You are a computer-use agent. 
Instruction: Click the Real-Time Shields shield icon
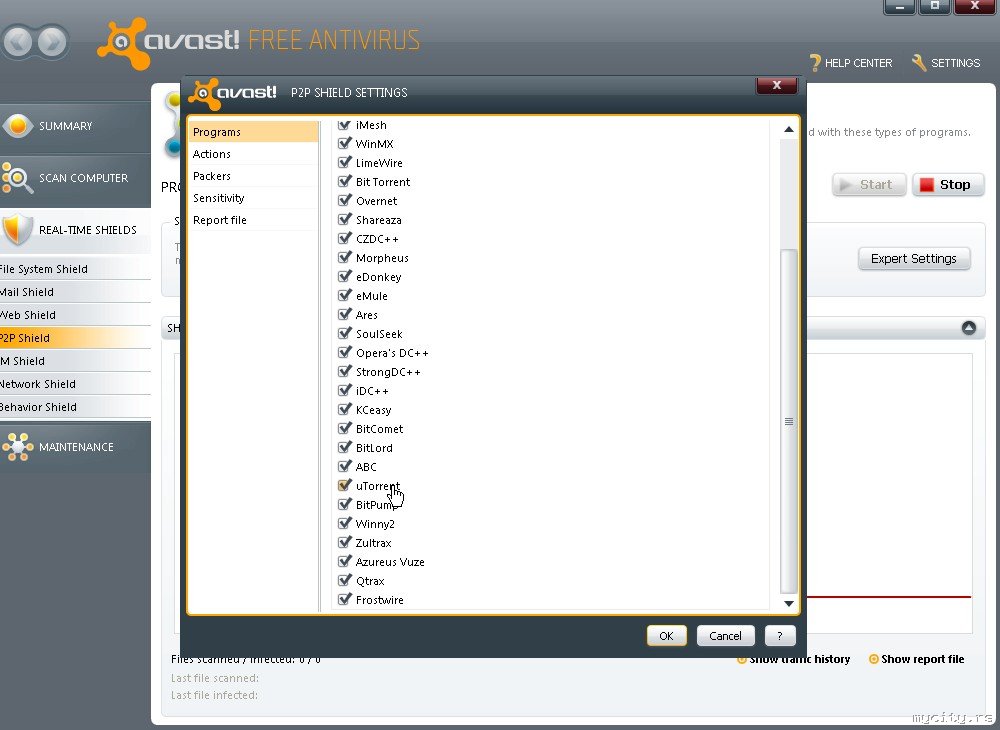tap(17, 230)
